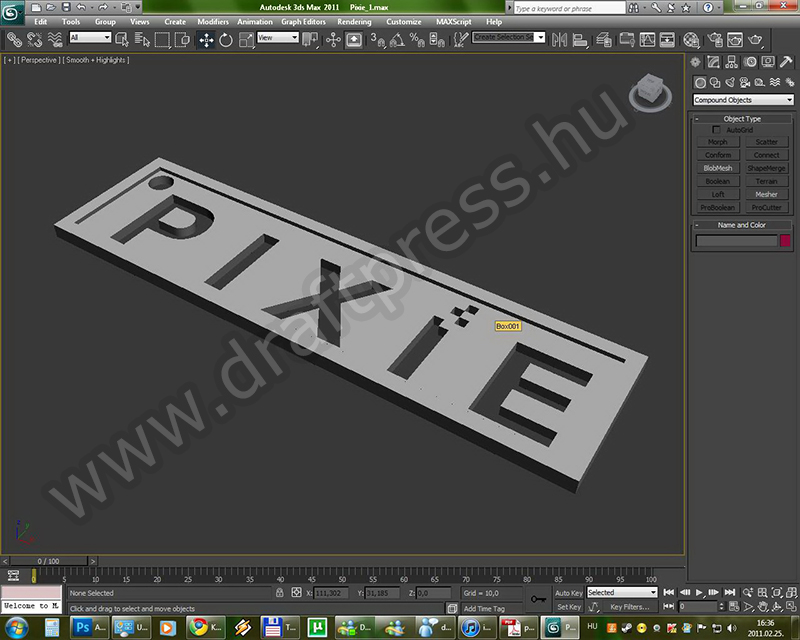Open the application menu button
The width and height of the screenshot is (800, 640).
click(x=11, y=13)
